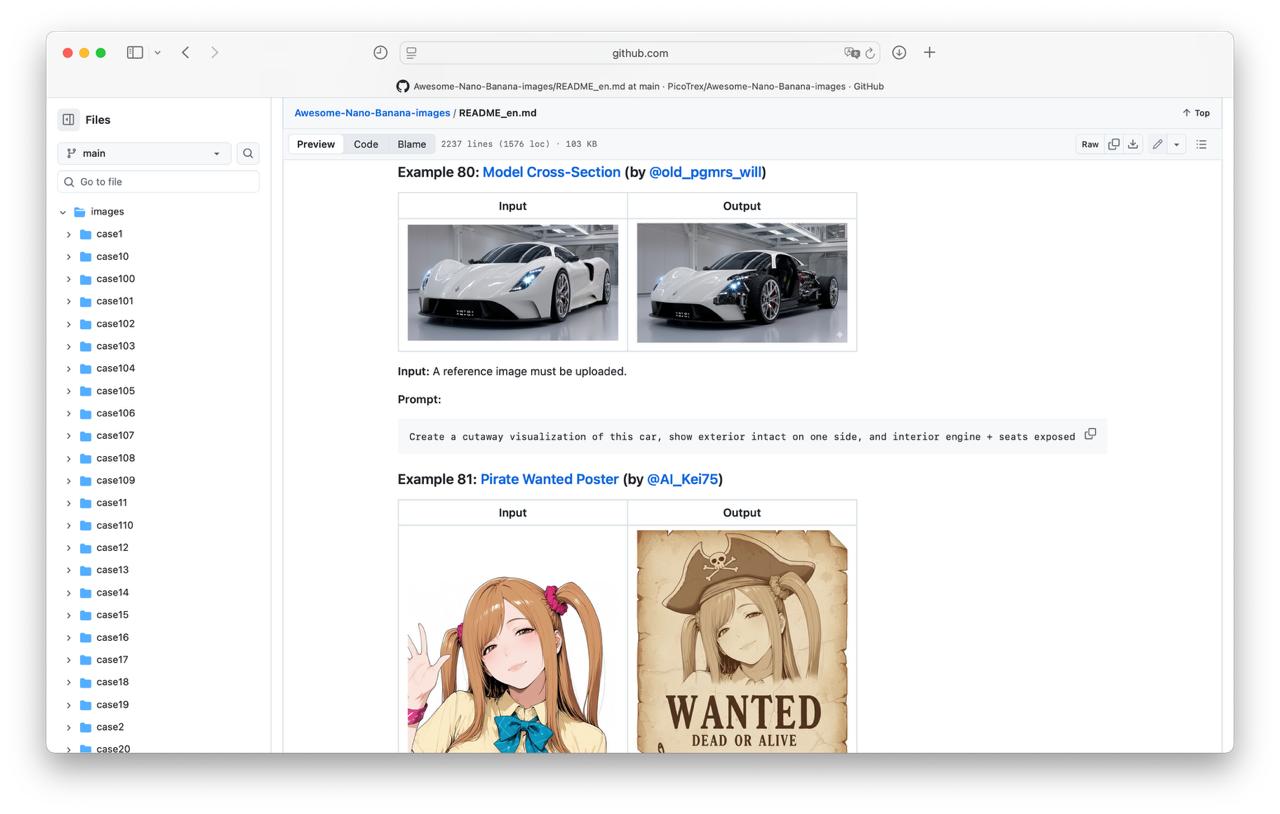Open the Wanted poster output image
Image resolution: width=1280 pixels, height=814 pixels.
(741, 640)
